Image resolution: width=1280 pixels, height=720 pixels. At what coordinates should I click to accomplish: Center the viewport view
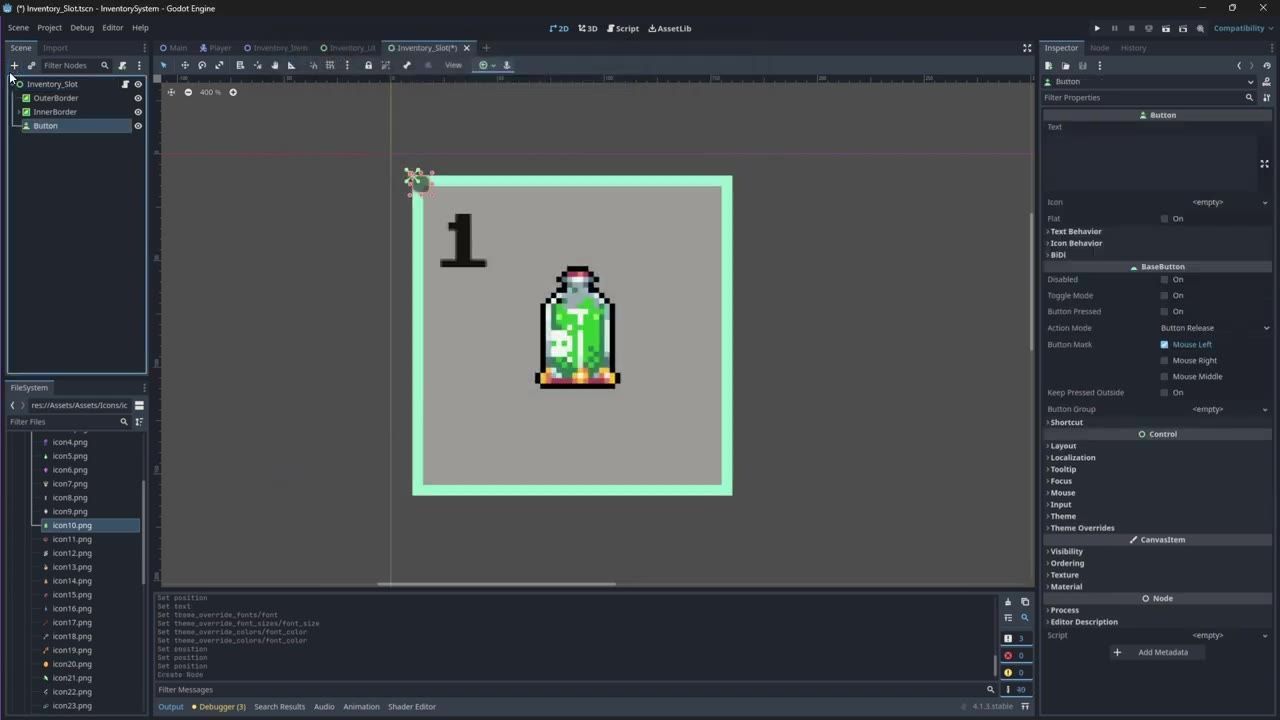click(171, 92)
